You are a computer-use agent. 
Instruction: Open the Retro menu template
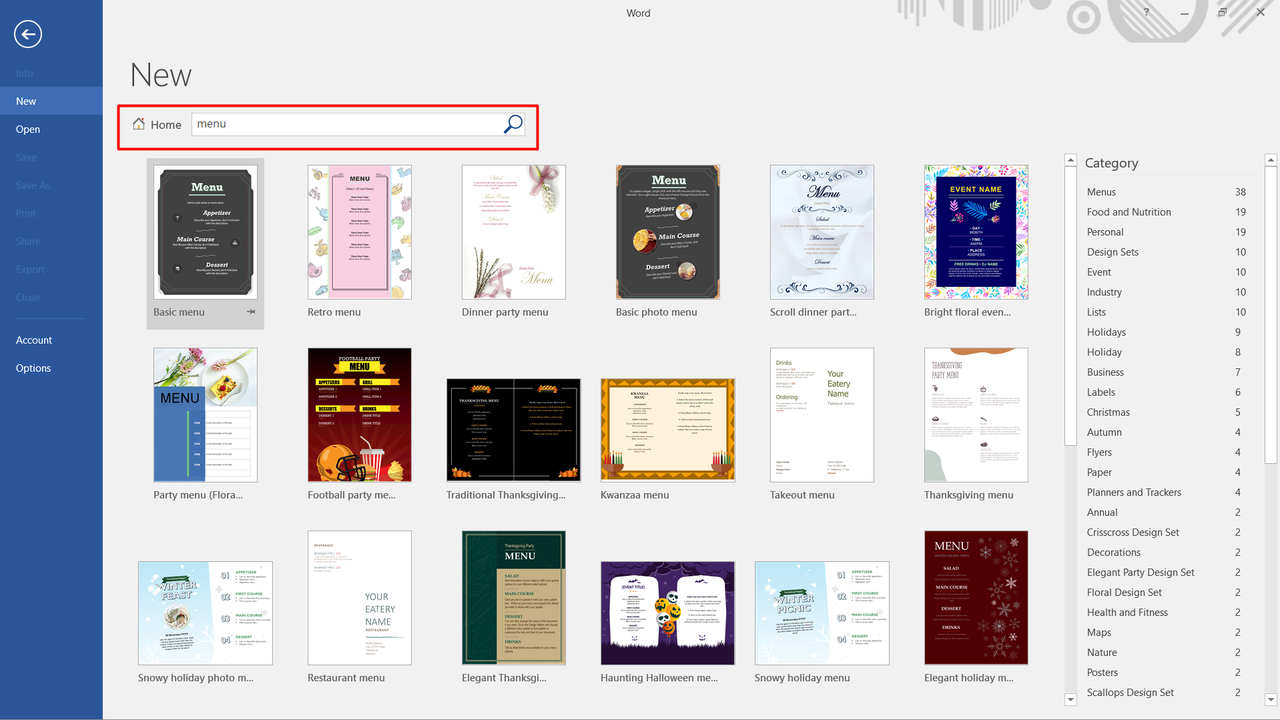click(359, 231)
